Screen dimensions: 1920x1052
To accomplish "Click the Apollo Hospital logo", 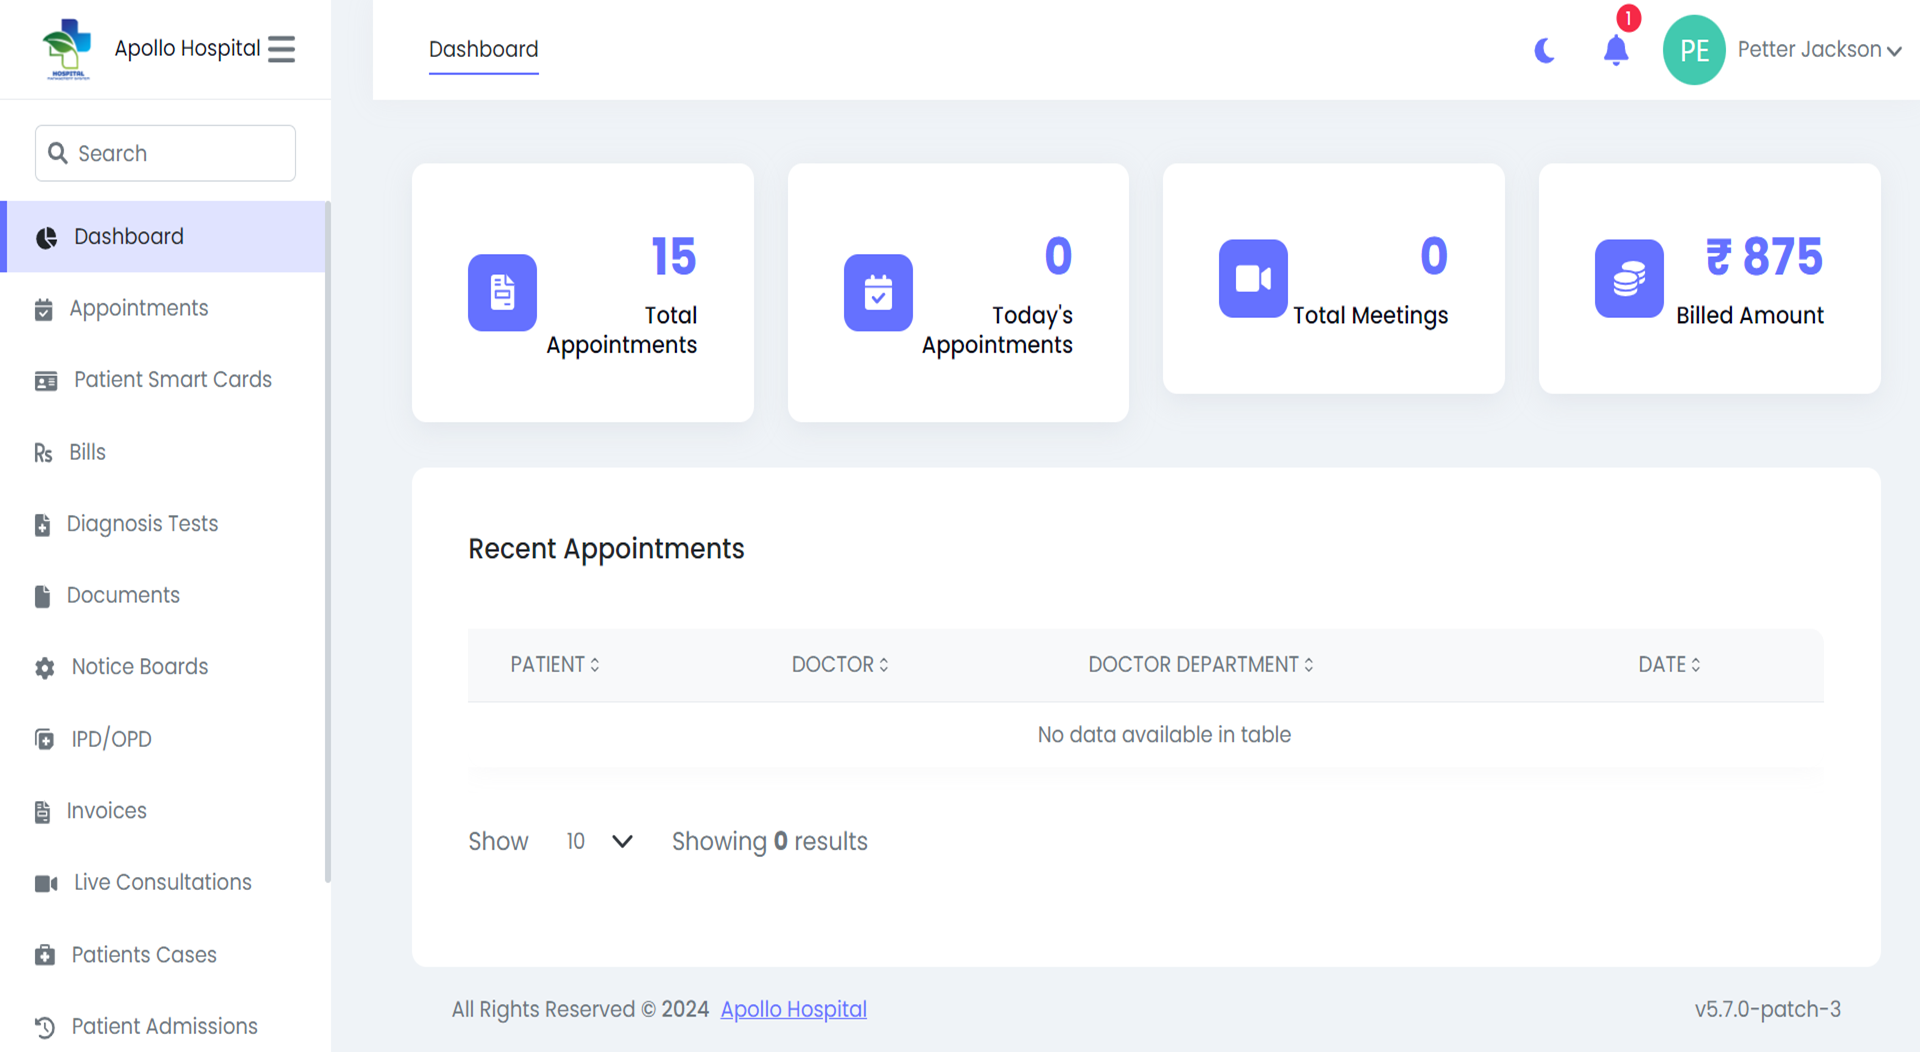I will tap(66, 48).
